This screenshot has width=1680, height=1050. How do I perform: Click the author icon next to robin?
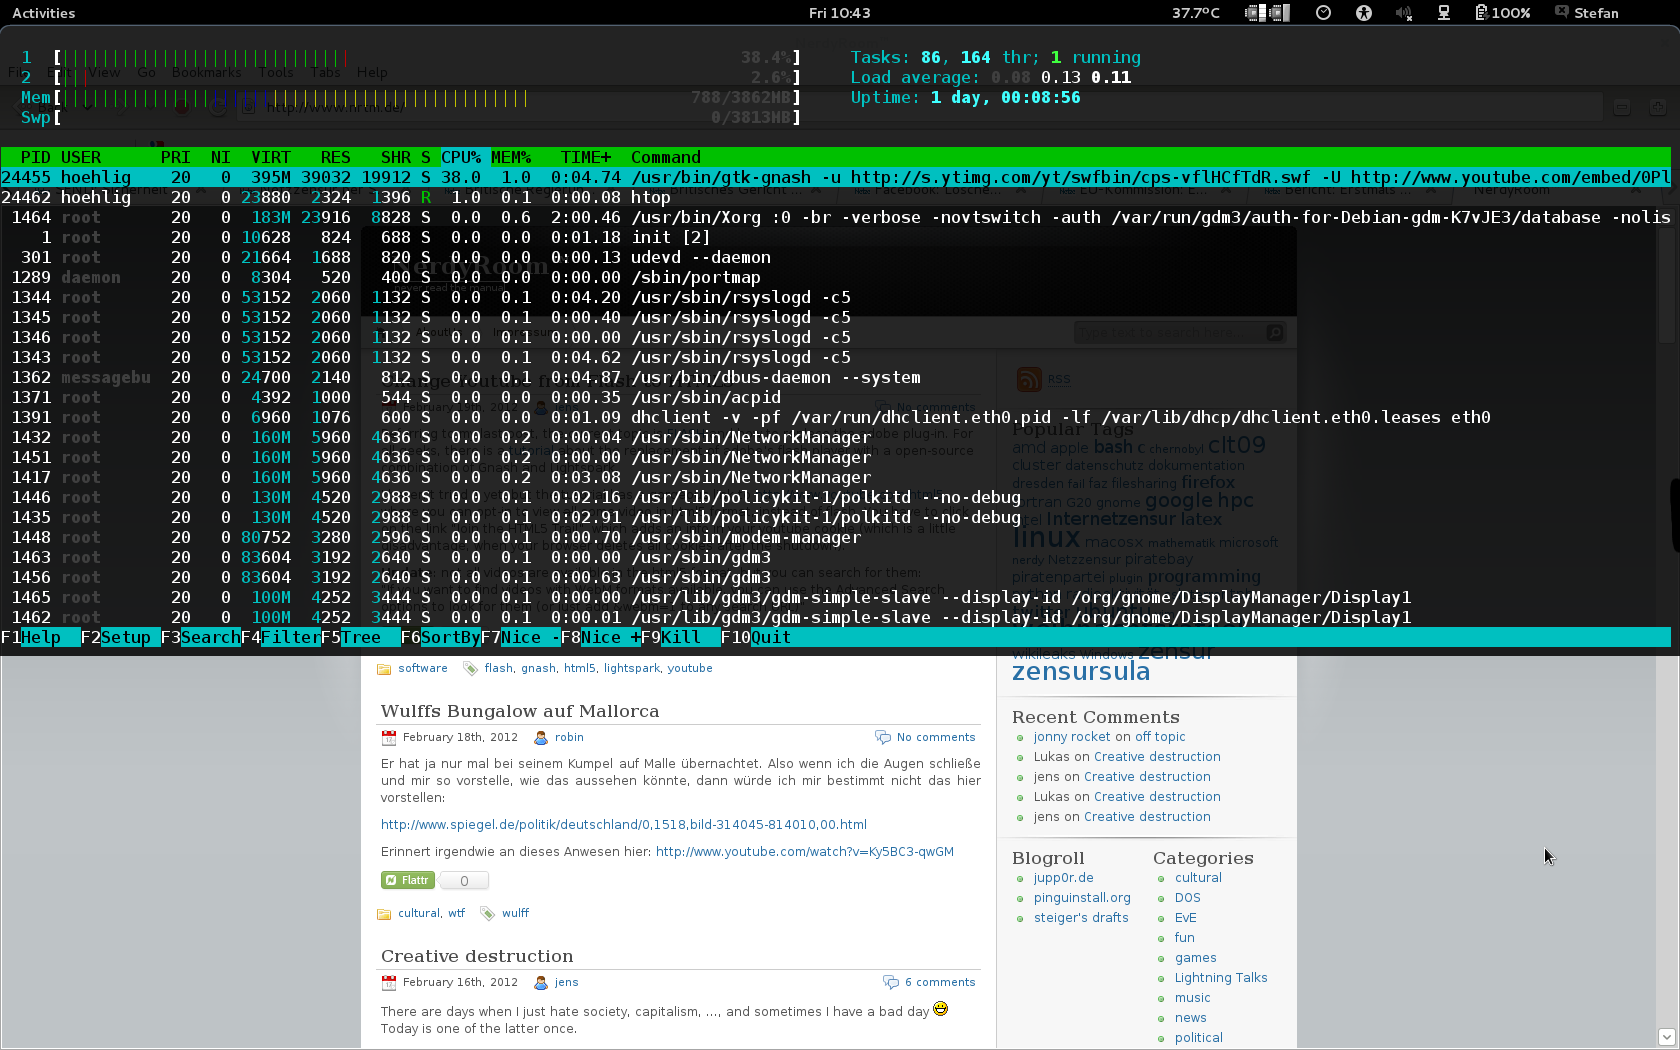coord(541,738)
